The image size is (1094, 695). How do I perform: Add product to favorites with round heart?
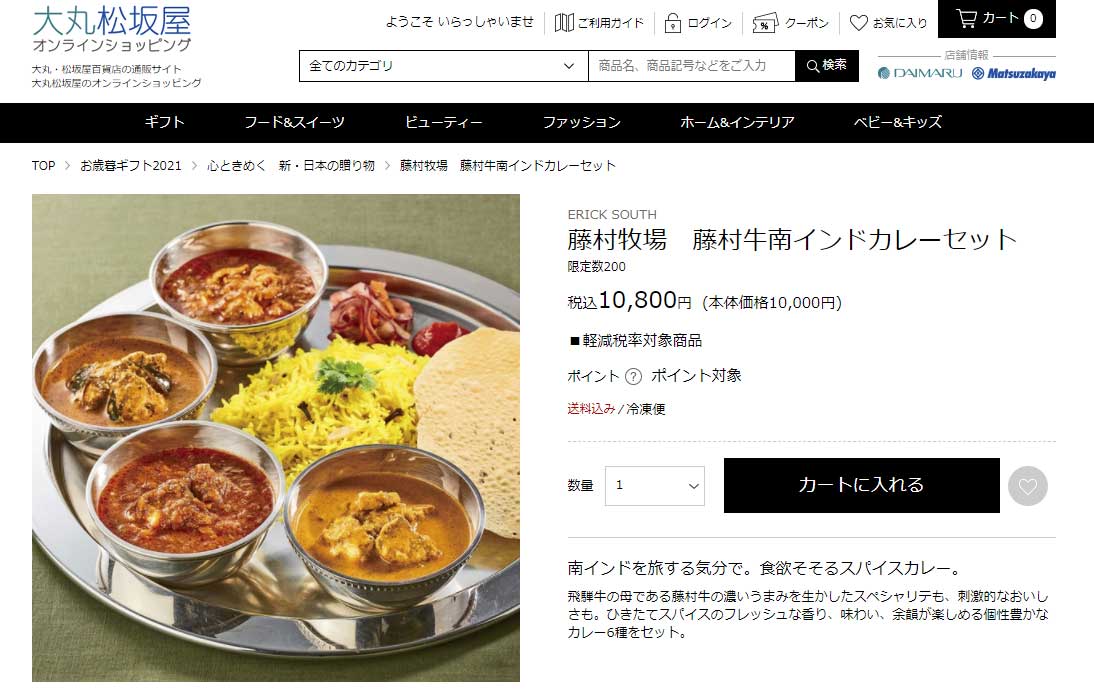(1028, 486)
